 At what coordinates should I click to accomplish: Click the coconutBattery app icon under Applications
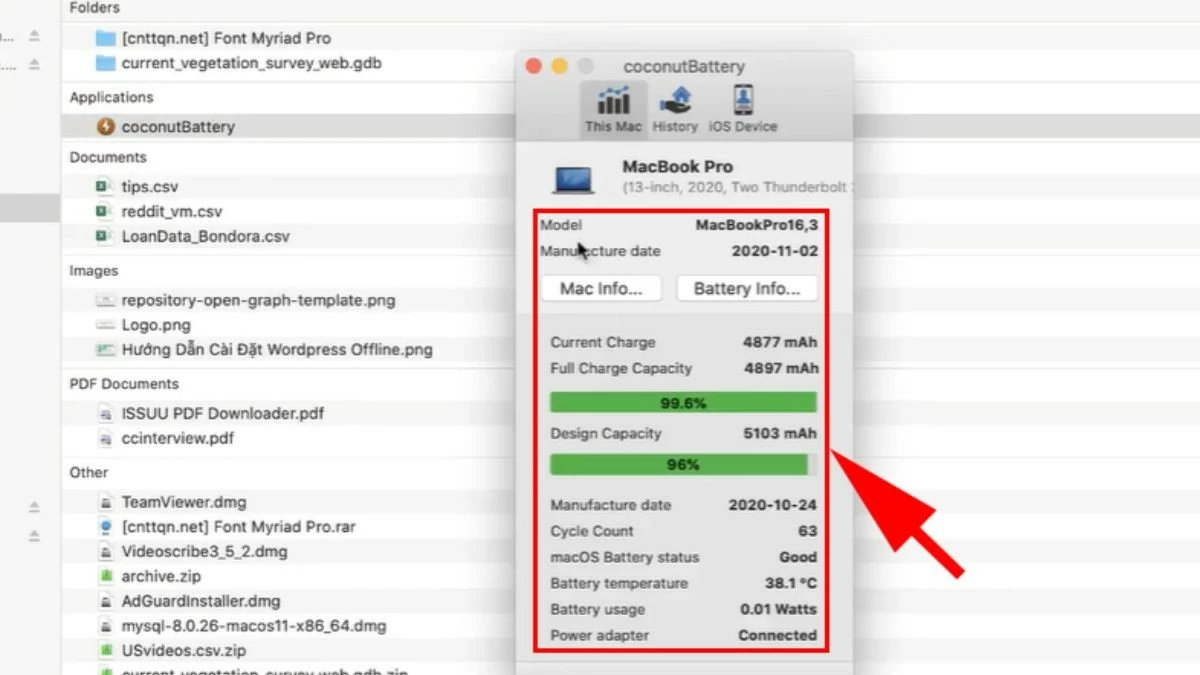(x=107, y=127)
